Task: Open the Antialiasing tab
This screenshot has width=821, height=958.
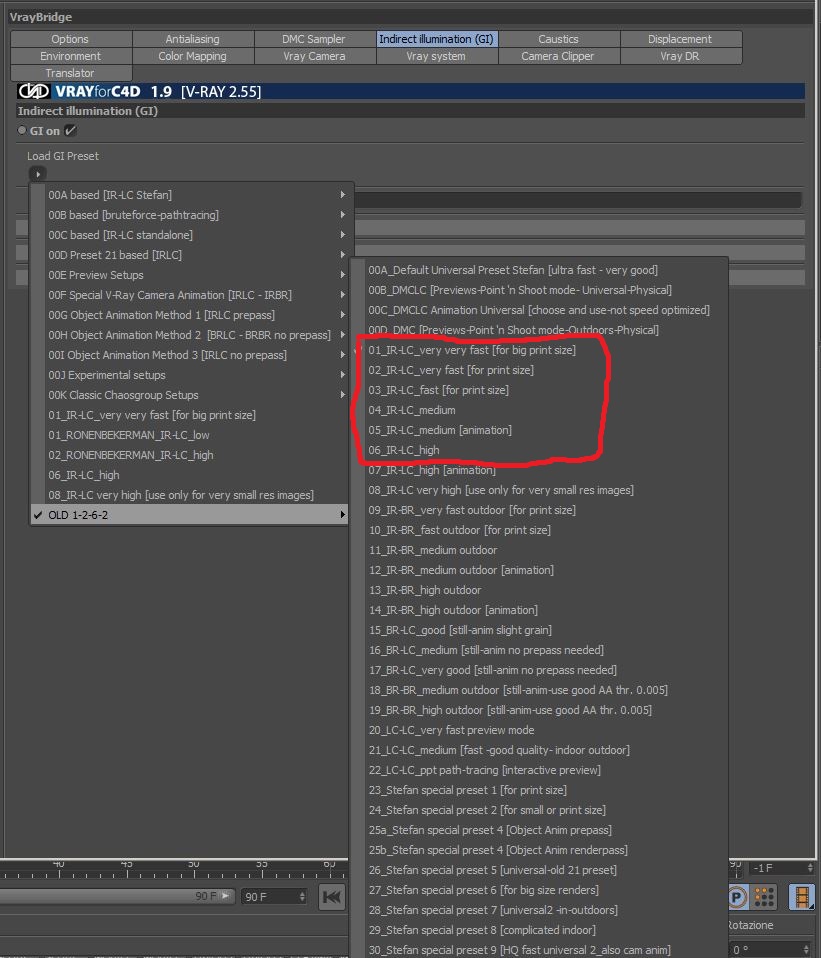Action: [x=193, y=39]
